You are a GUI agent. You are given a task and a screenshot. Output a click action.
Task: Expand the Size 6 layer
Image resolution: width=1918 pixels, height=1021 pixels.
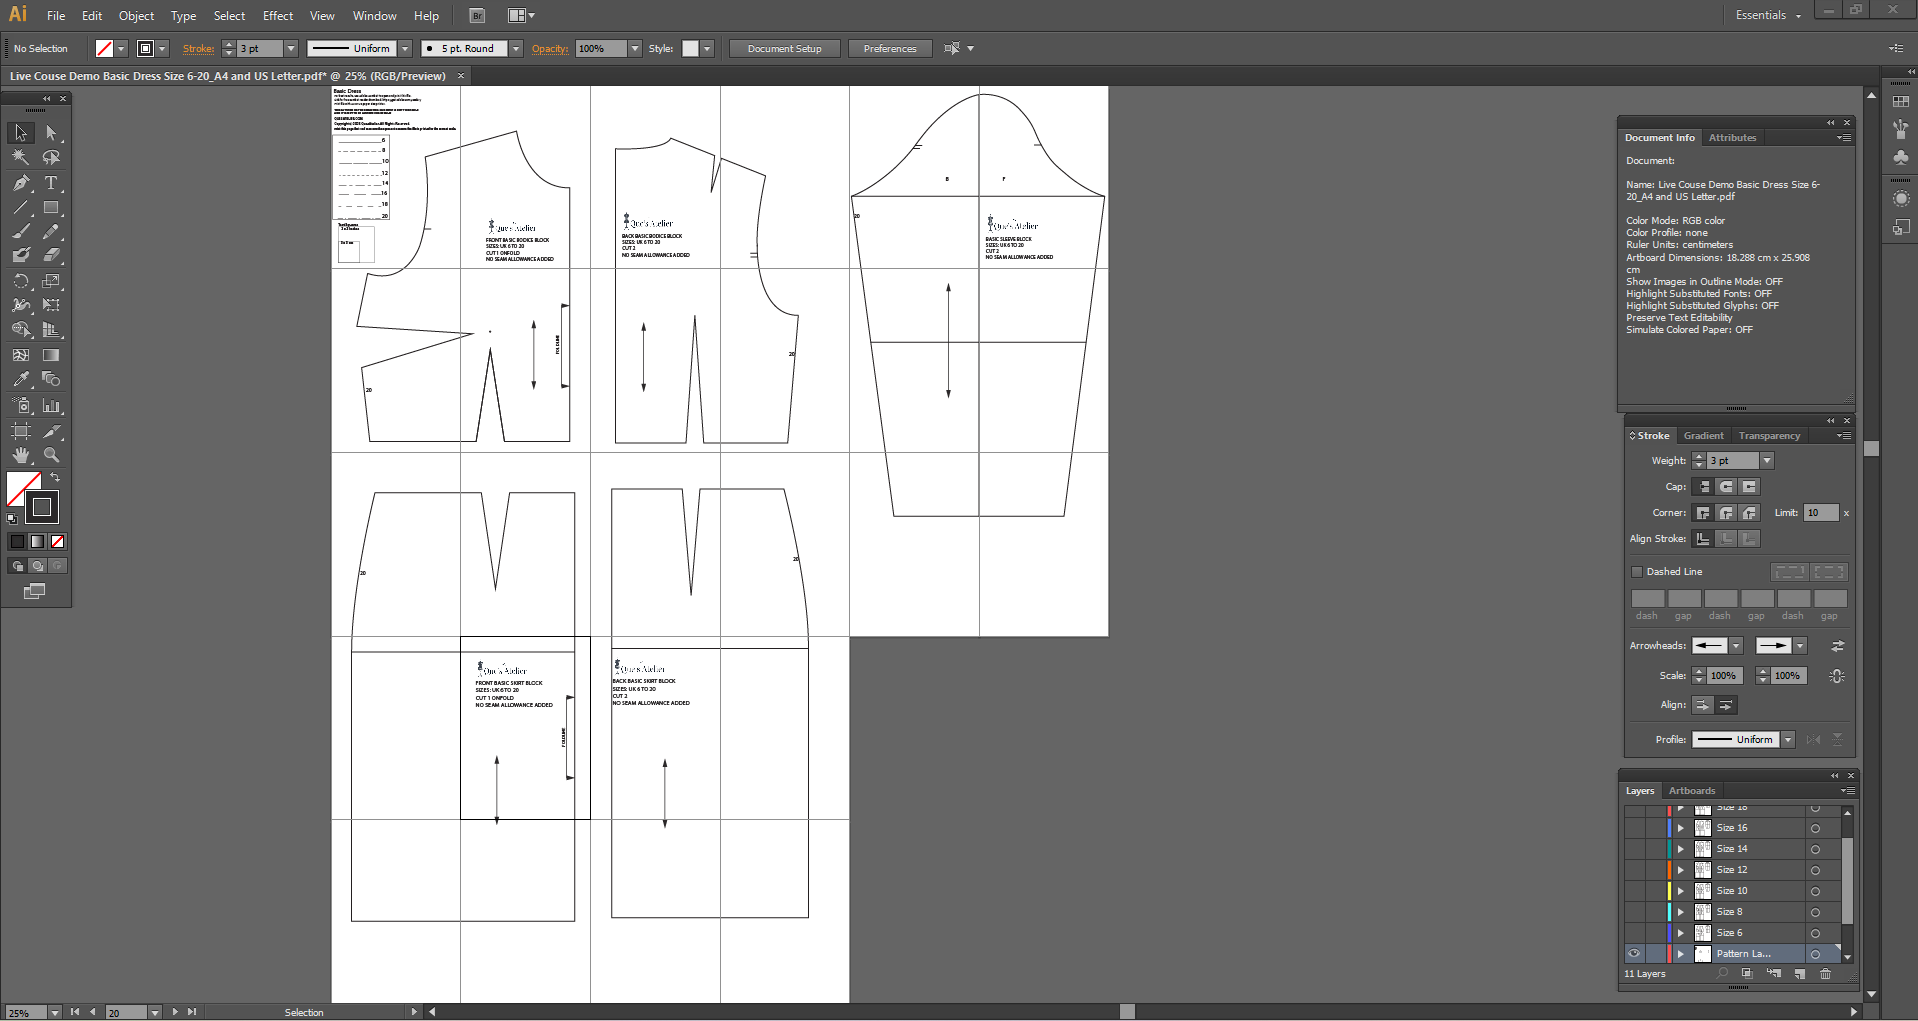(1681, 933)
